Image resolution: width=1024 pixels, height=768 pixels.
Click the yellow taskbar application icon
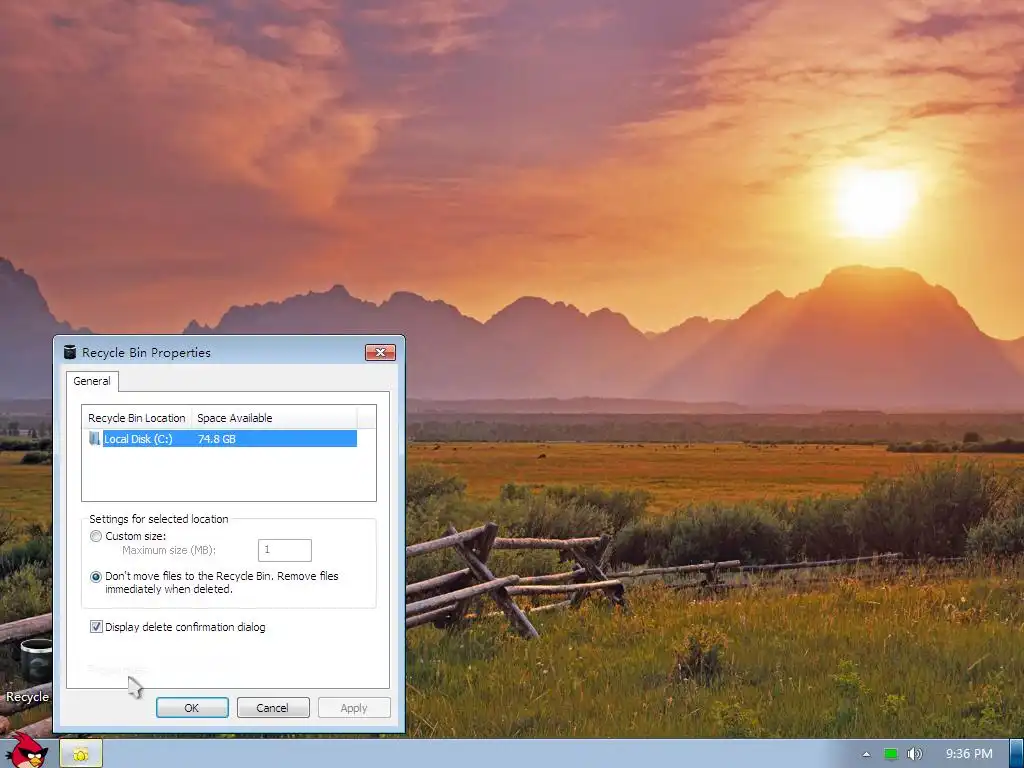point(81,754)
